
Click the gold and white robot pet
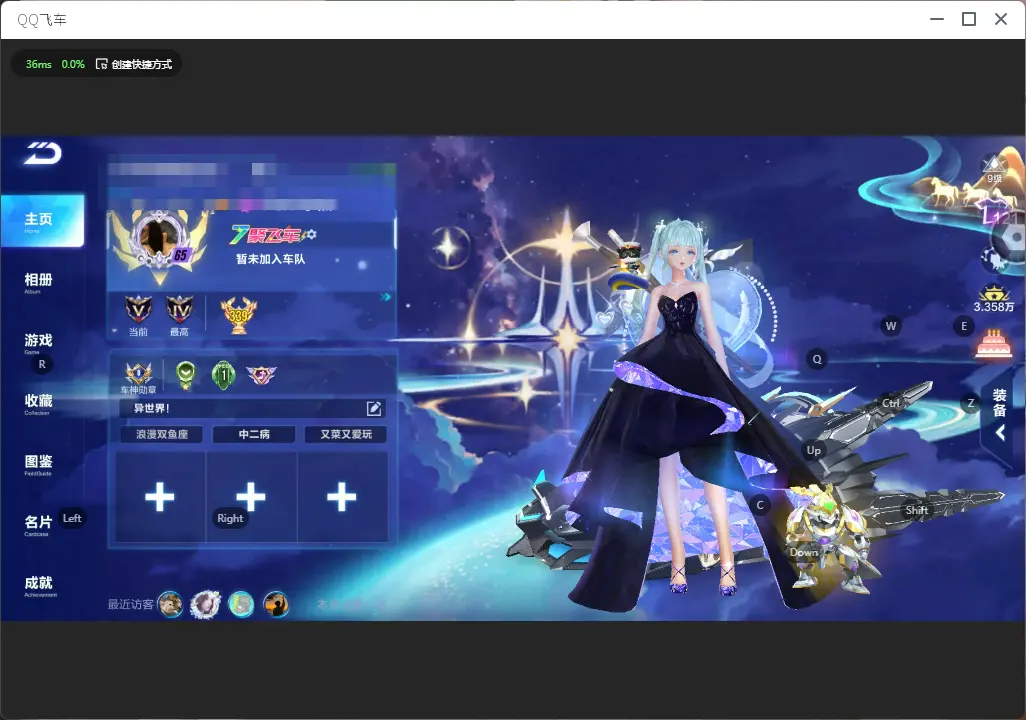coord(826,539)
